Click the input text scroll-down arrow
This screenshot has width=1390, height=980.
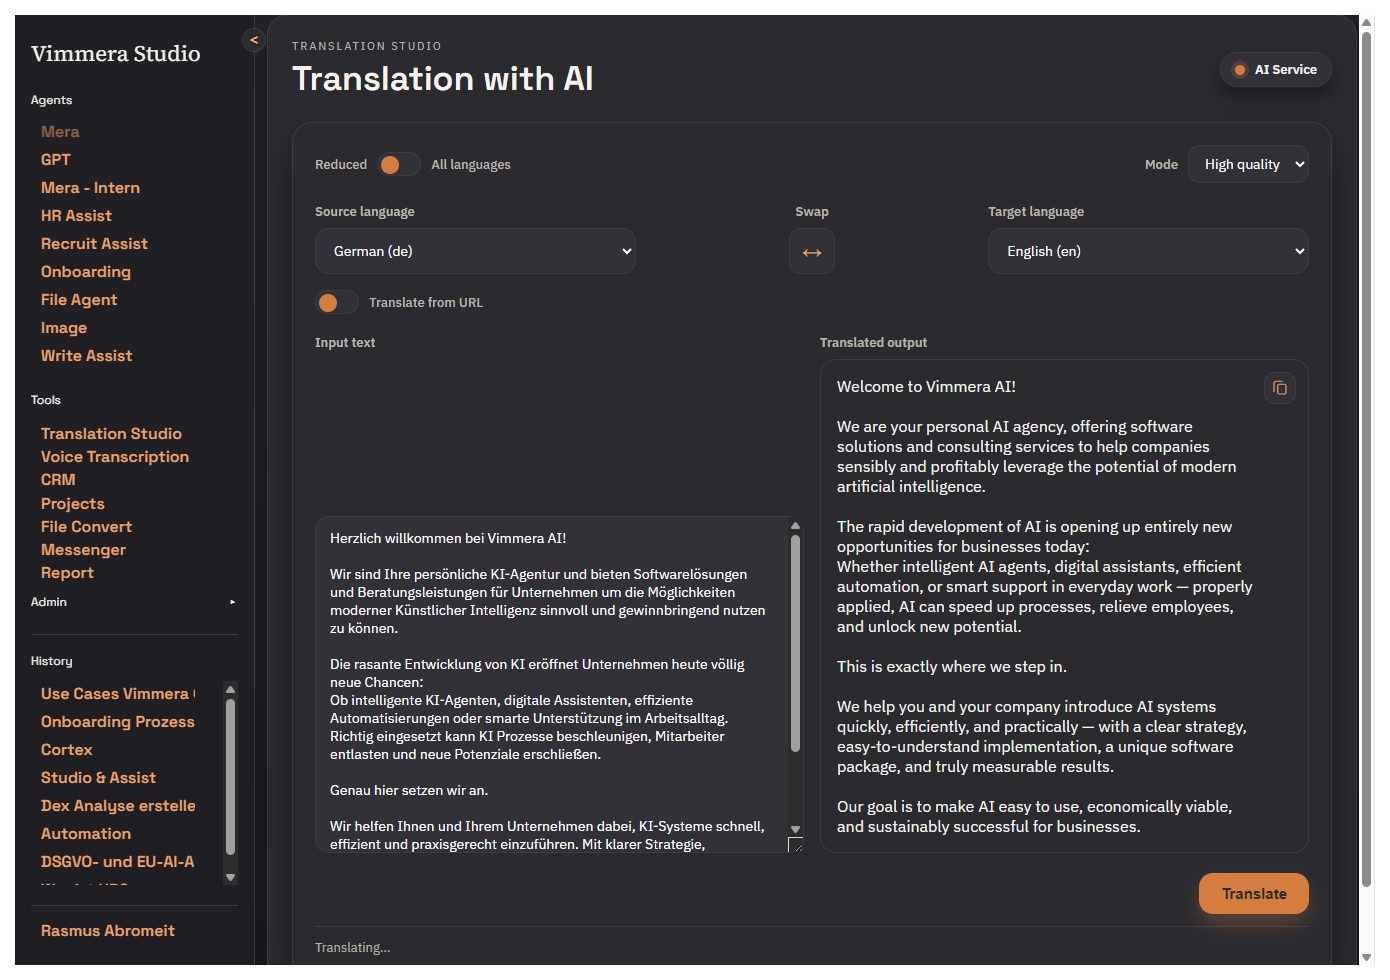(x=795, y=829)
